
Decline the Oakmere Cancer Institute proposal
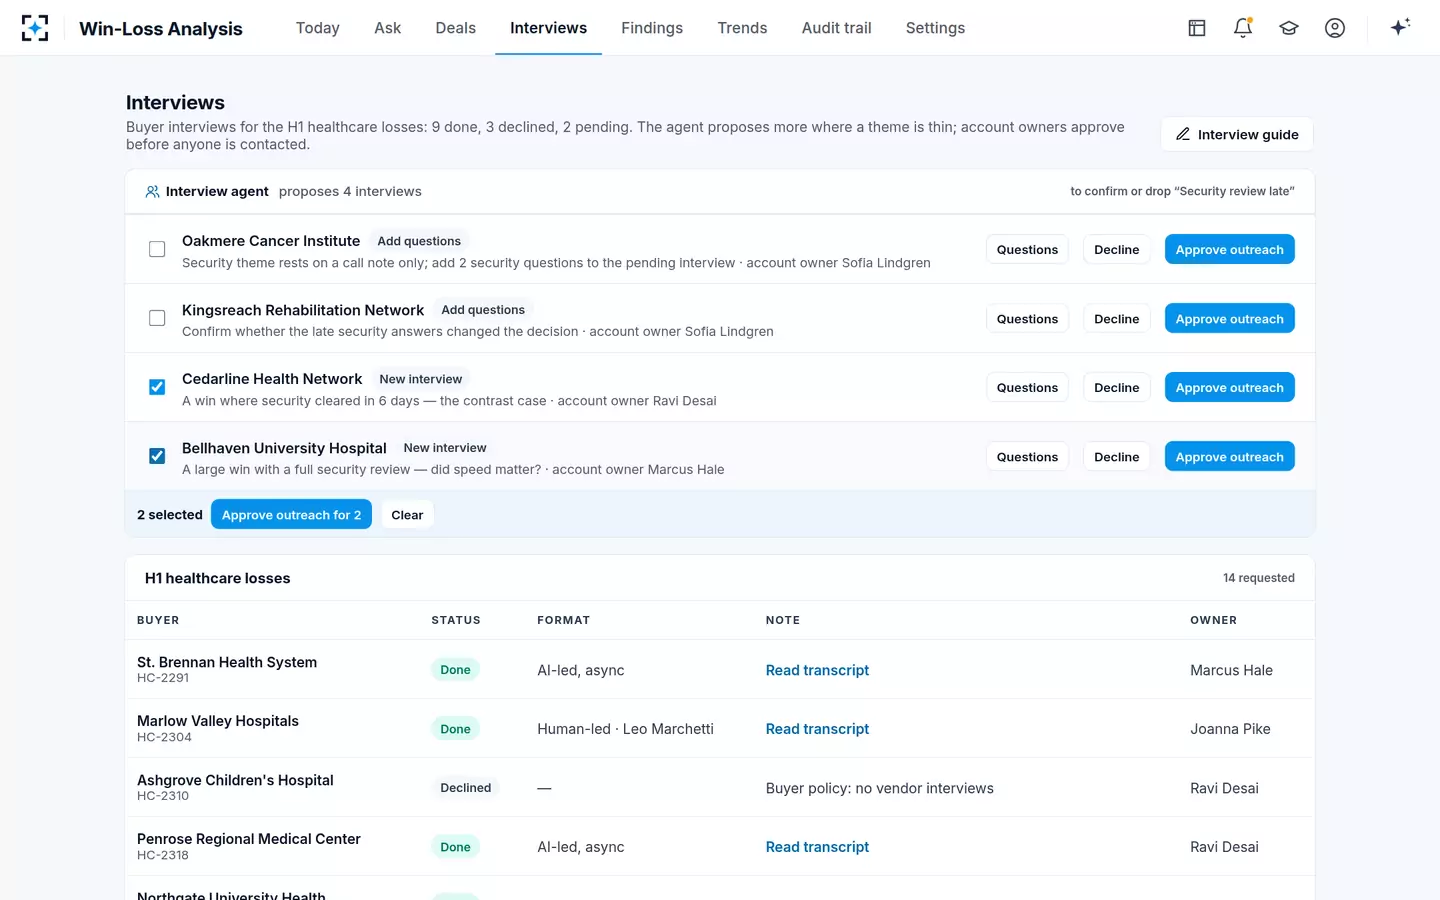1117,249
